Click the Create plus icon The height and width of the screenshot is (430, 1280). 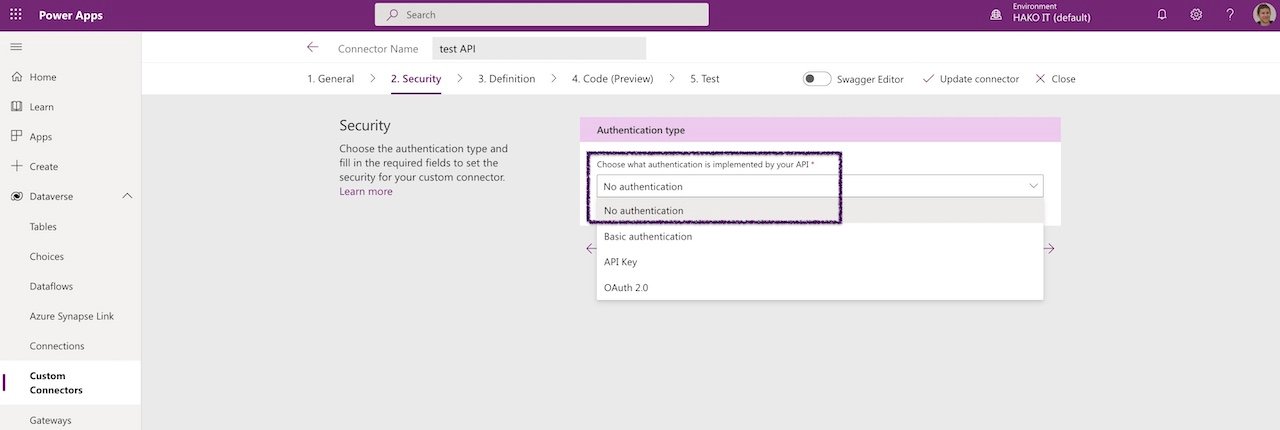point(16,166)
